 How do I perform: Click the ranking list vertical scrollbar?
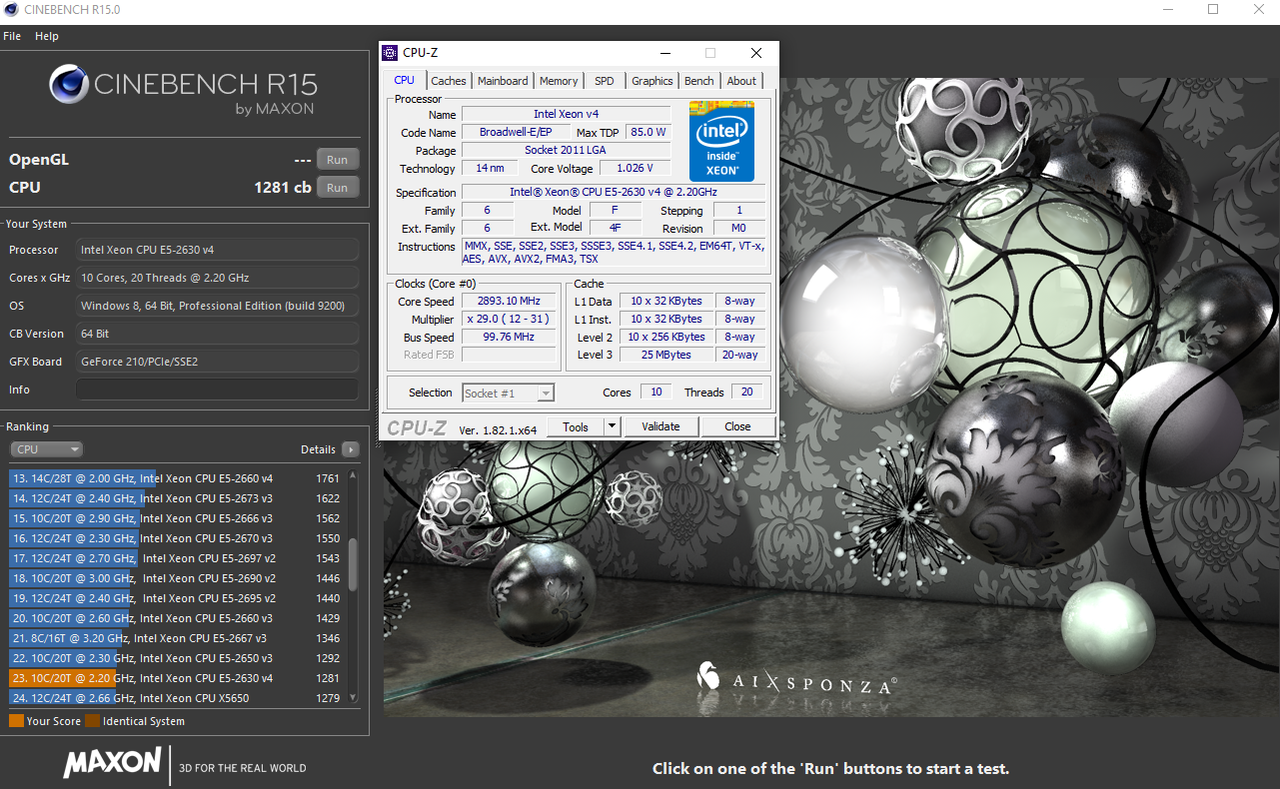coord(352,565)
